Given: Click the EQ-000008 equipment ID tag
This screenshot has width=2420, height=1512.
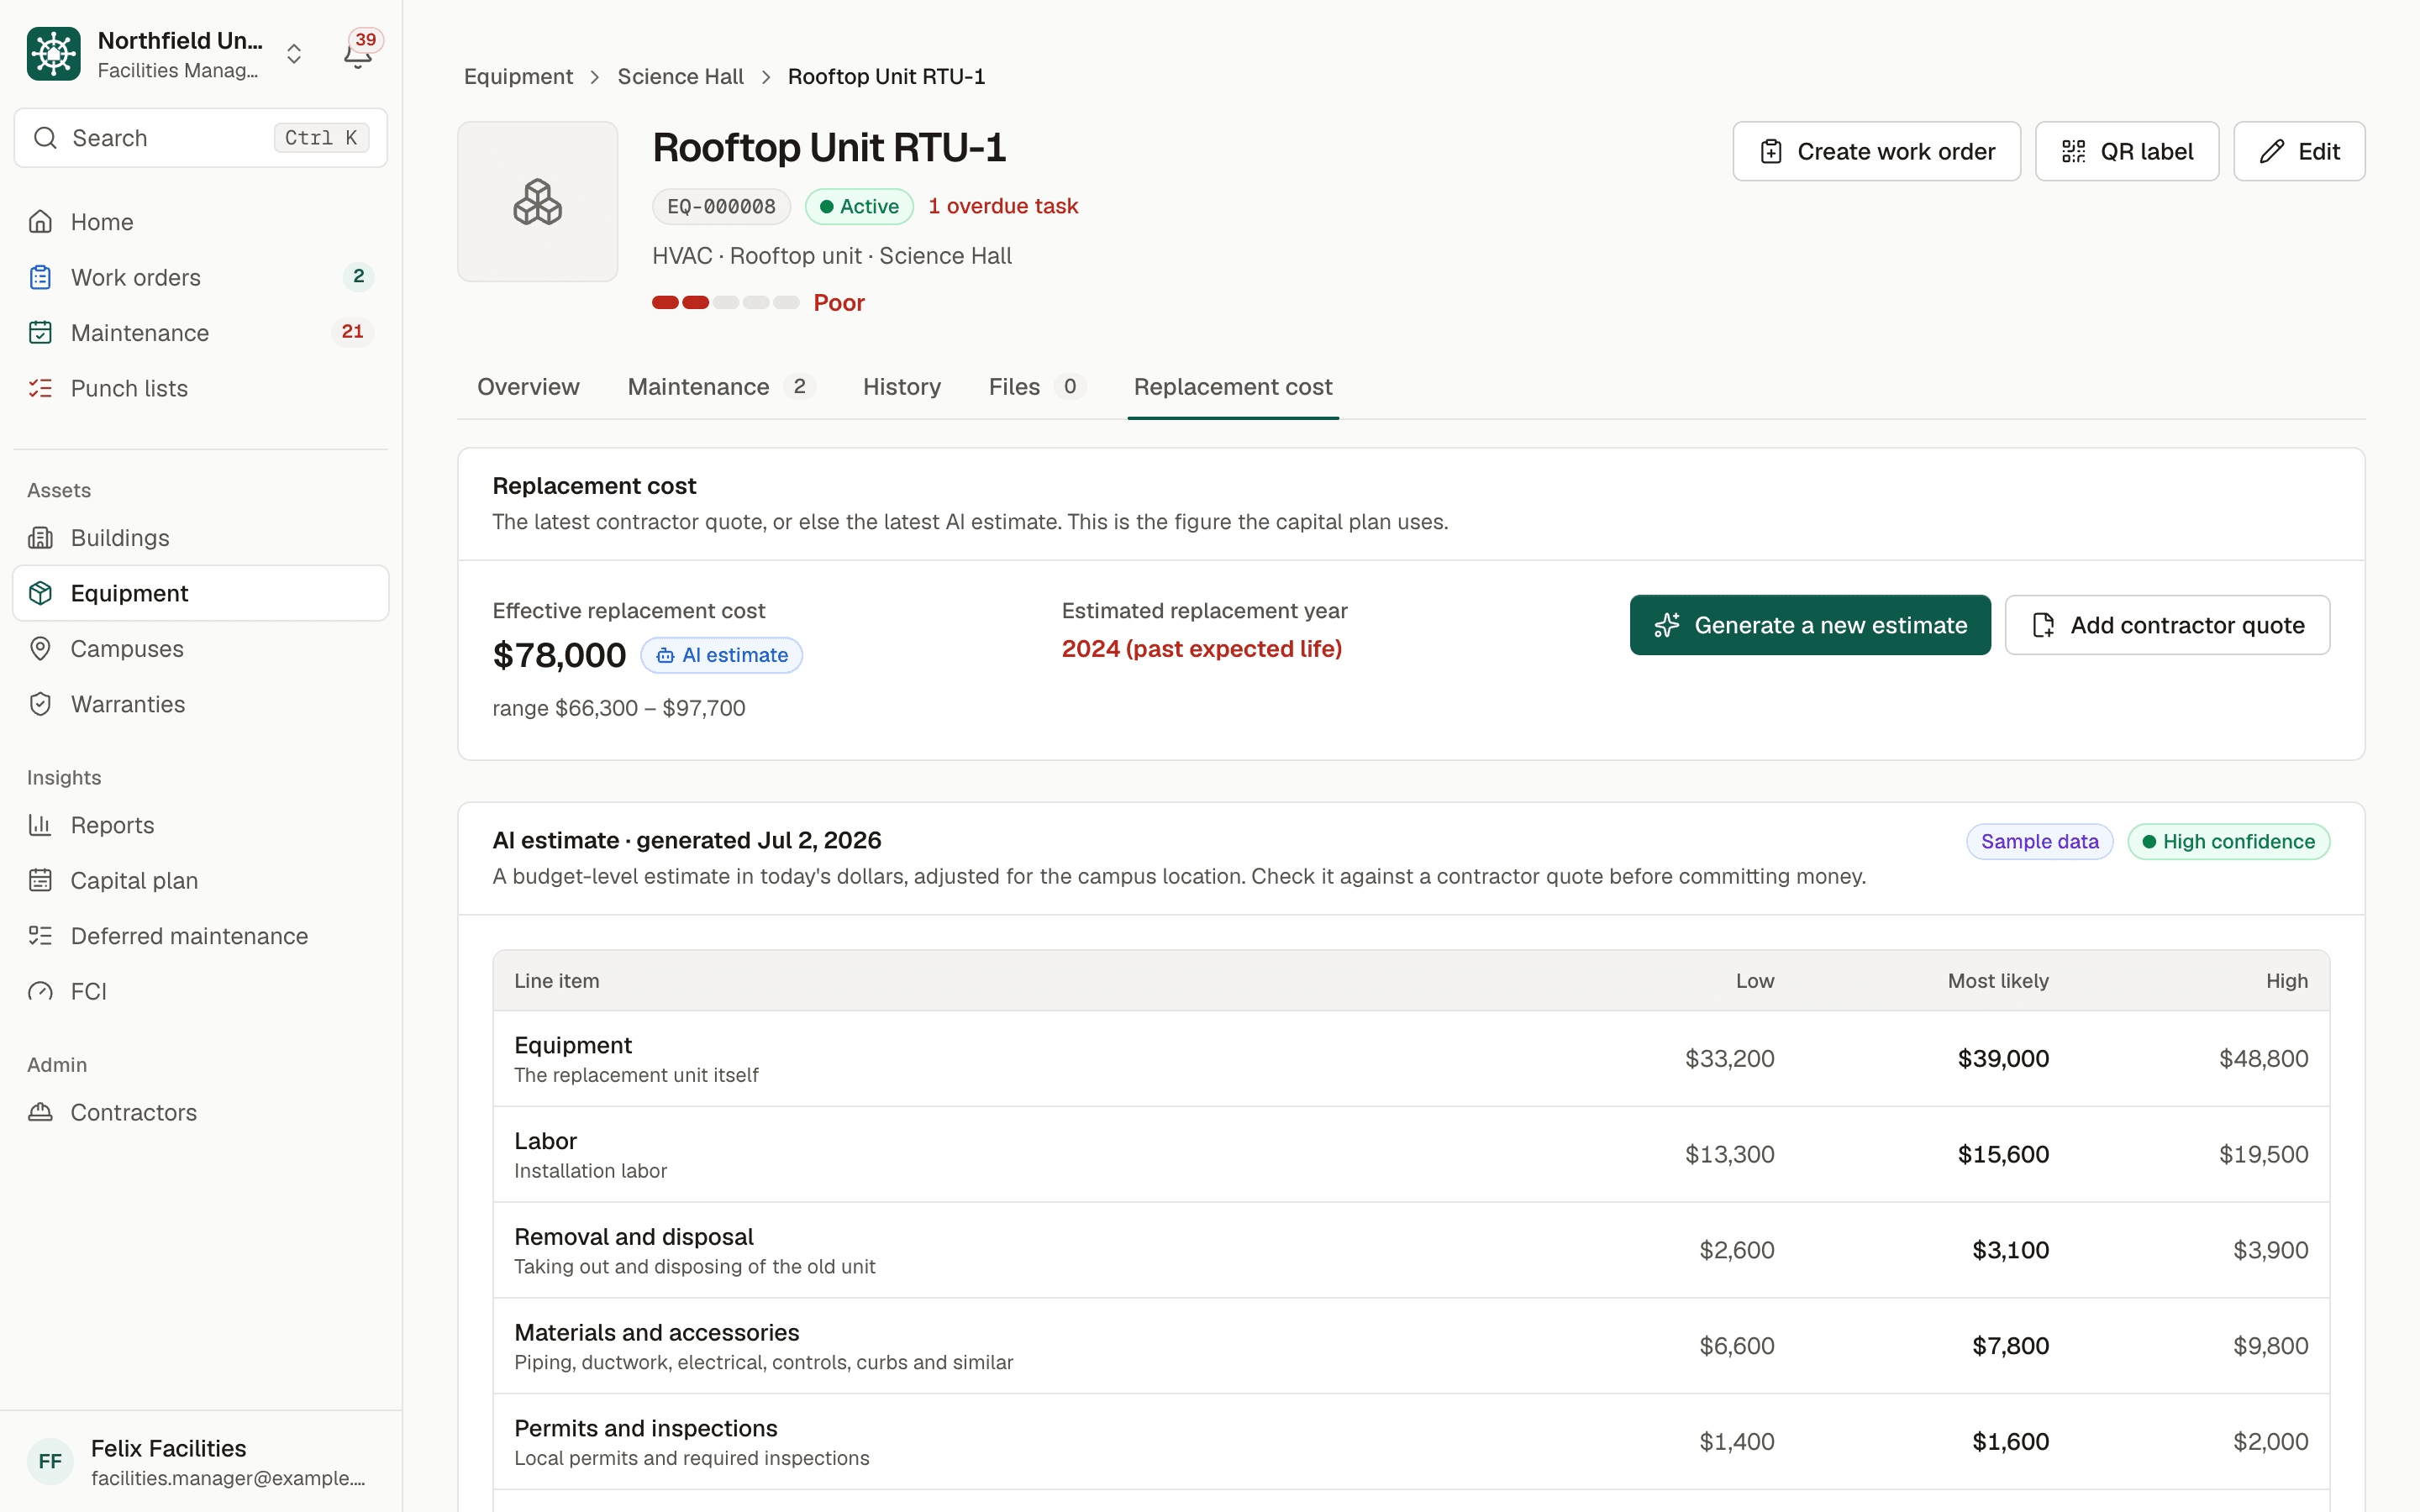Looking at the screenshot, I should click(721, 207).
